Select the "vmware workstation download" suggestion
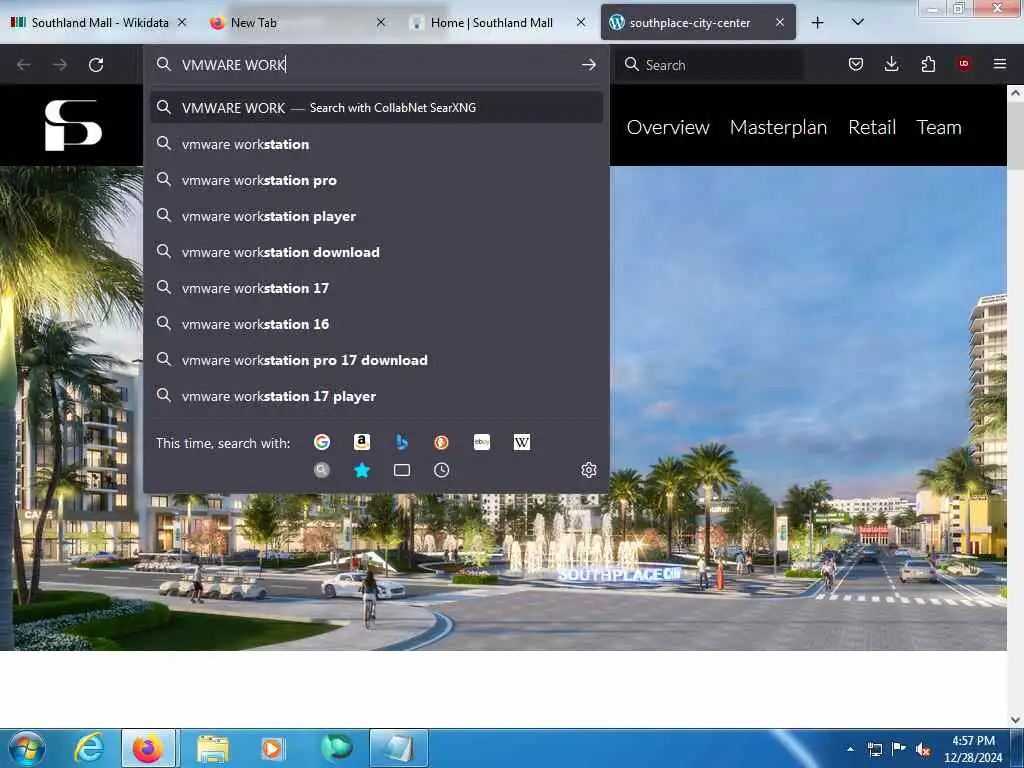Viewport: 1024px width, 768px height. coord(376,252)
